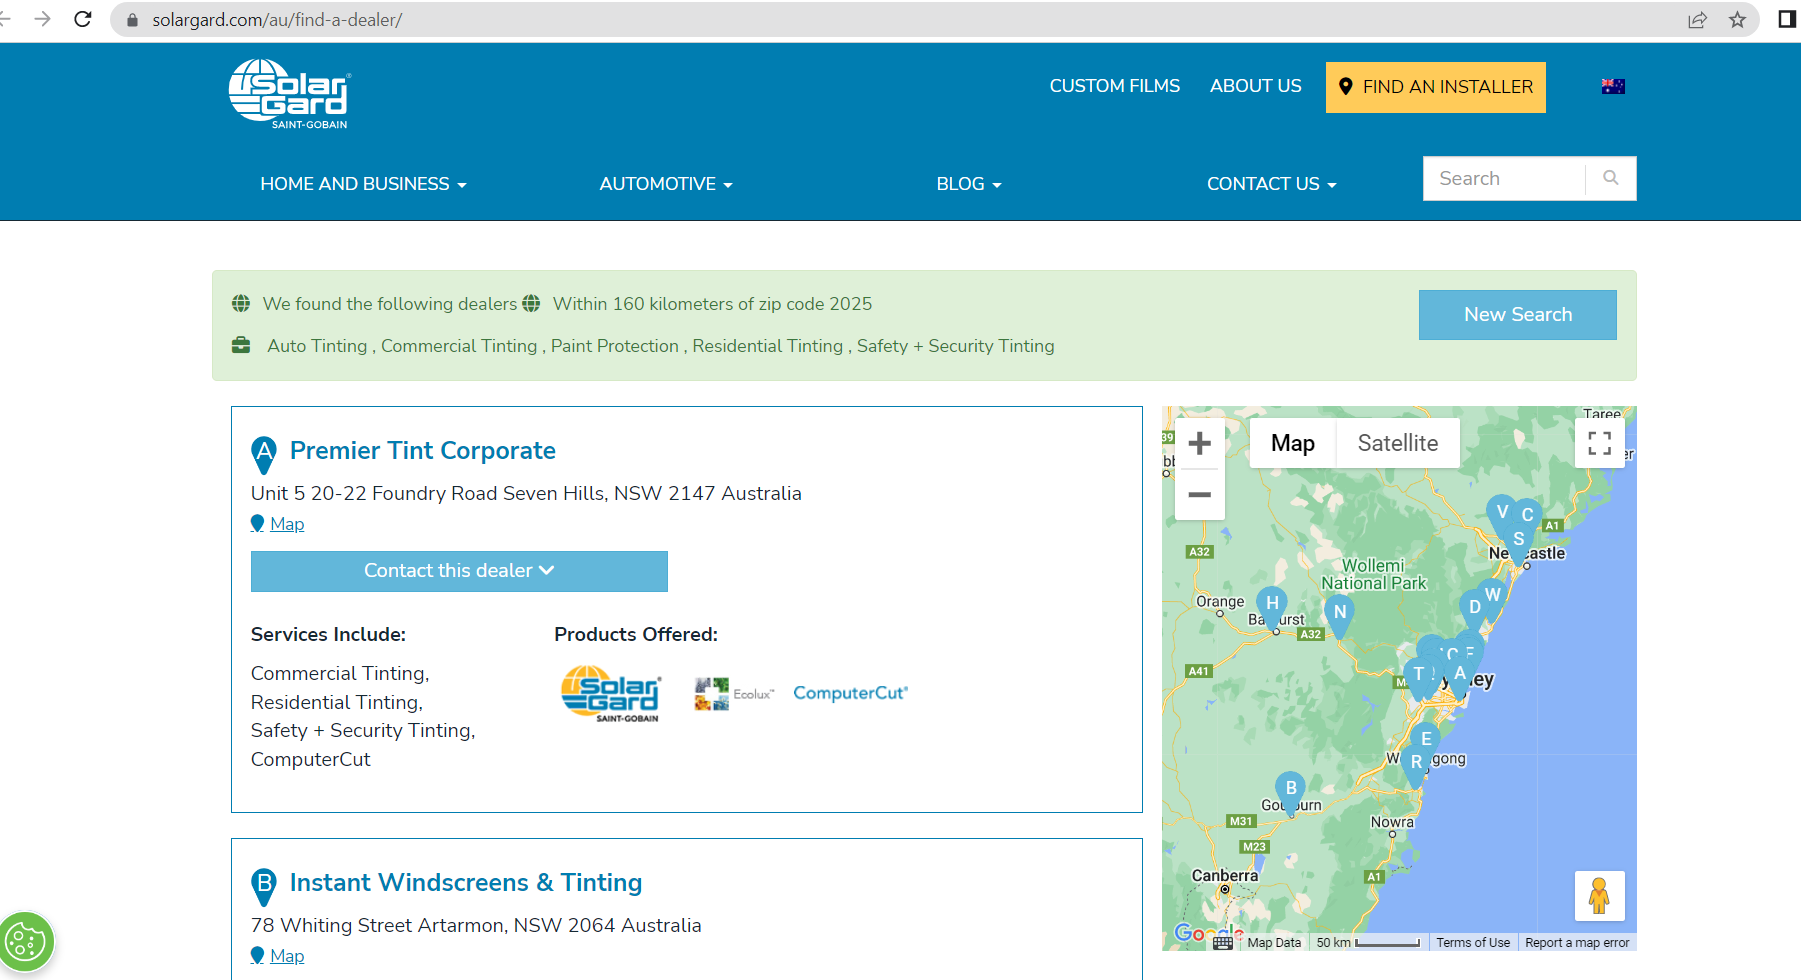This screenshot has width=1801, height=980.
Task: Start a New Search
Action: click(x=1518, y=315)
